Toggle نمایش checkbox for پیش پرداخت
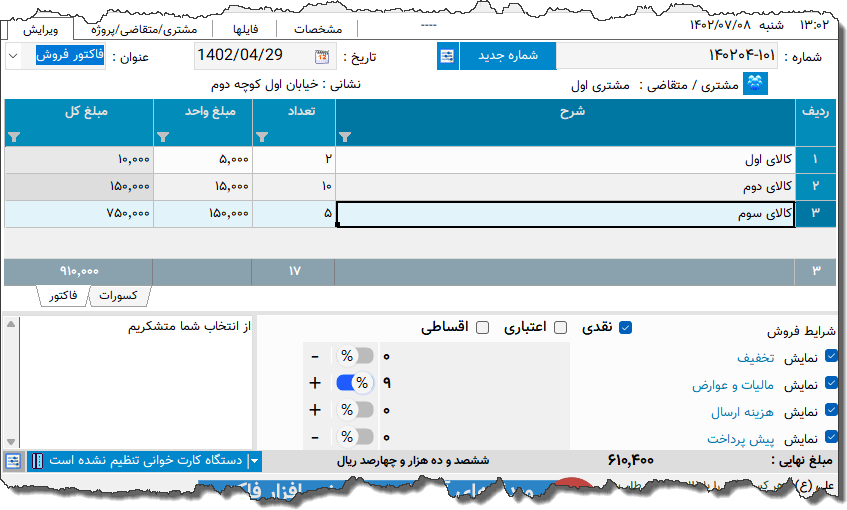 (x=831, y=437)
